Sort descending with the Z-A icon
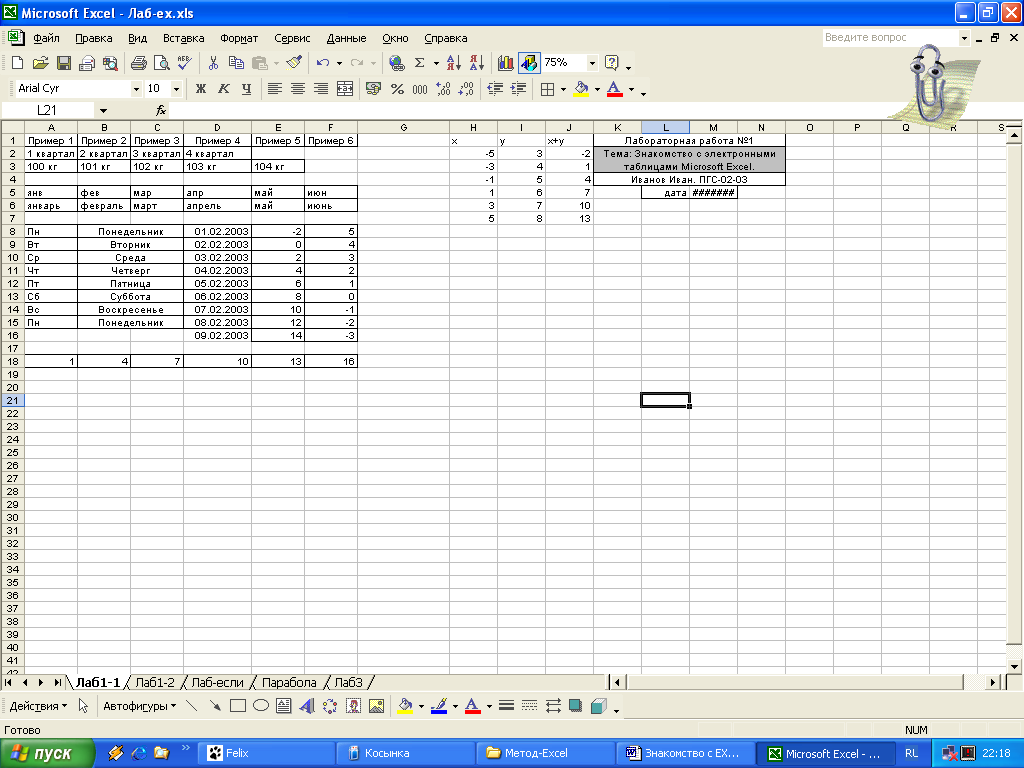This screenshot has height=768, width=1024. pyautogui.click(x=477, y=63)
